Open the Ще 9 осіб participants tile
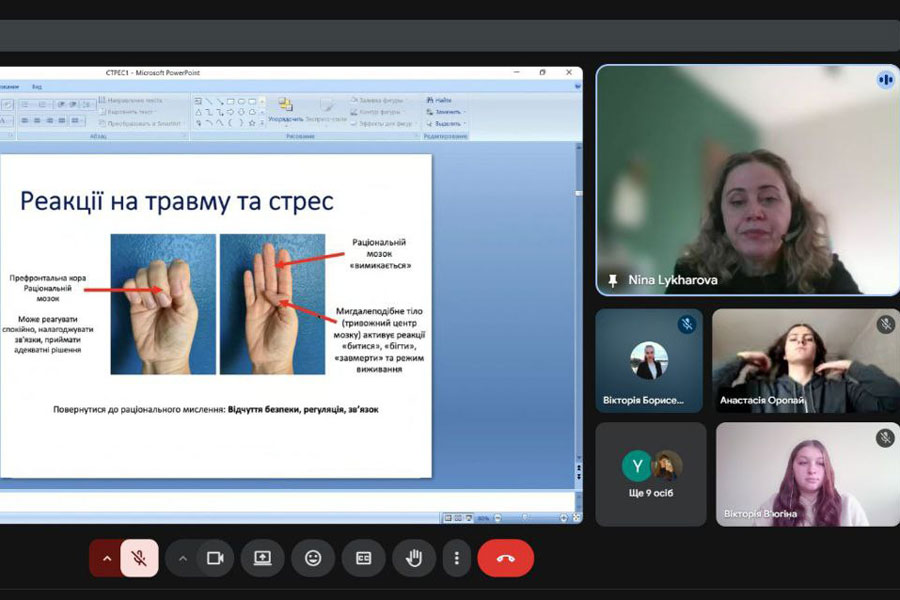The image size is (900, 600). [x=651, y=474]
